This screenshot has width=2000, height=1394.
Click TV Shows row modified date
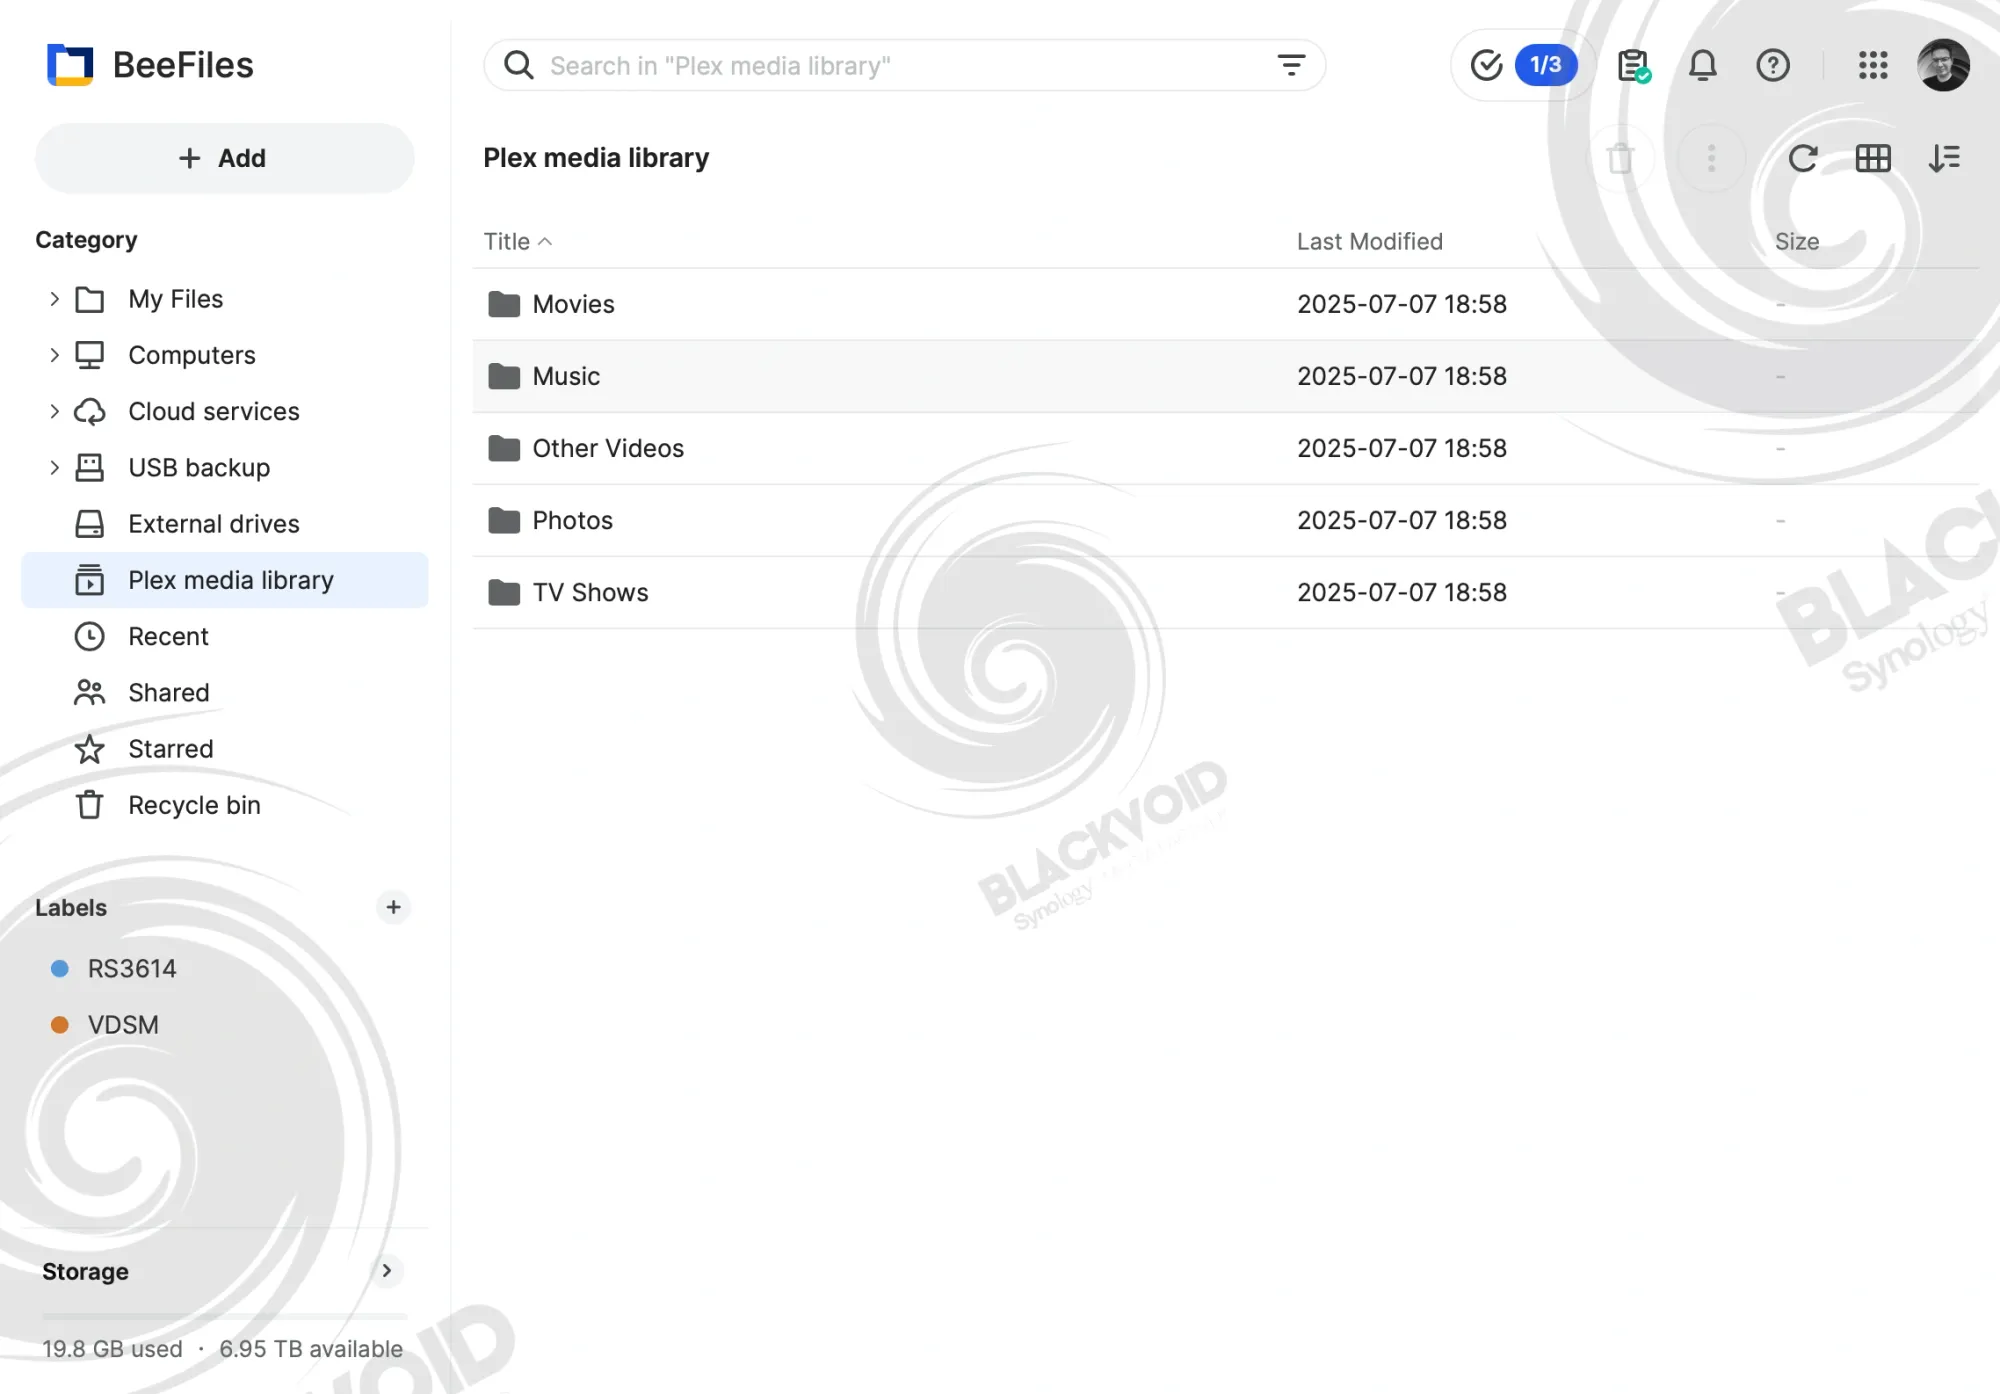click(1402, 592)
